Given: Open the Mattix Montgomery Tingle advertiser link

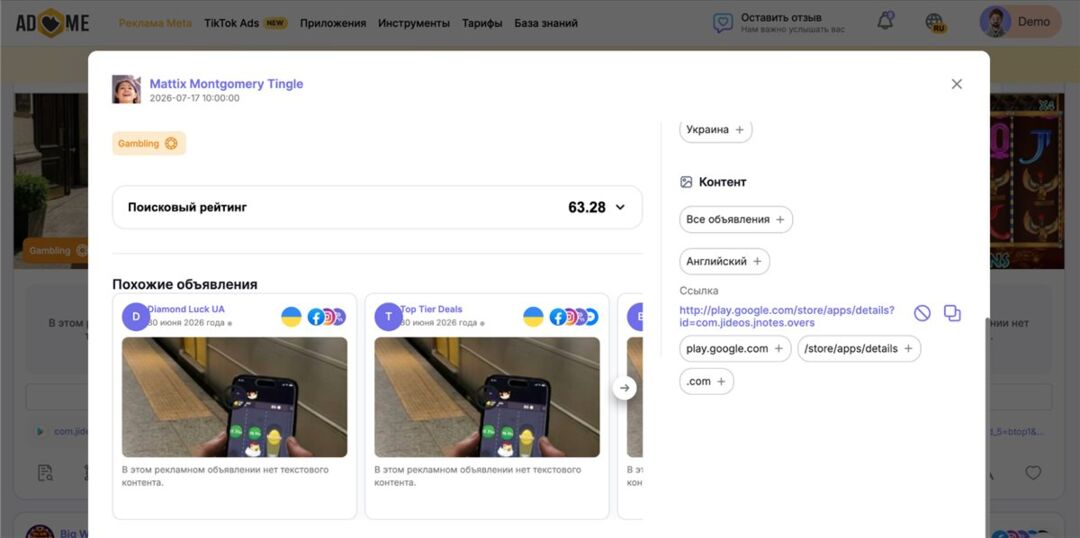Looking at the screenshot, I should click(226, 84).
